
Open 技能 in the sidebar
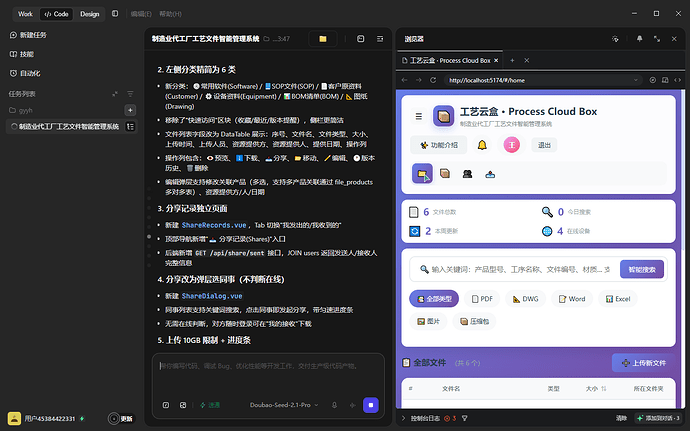coord(22,54)
